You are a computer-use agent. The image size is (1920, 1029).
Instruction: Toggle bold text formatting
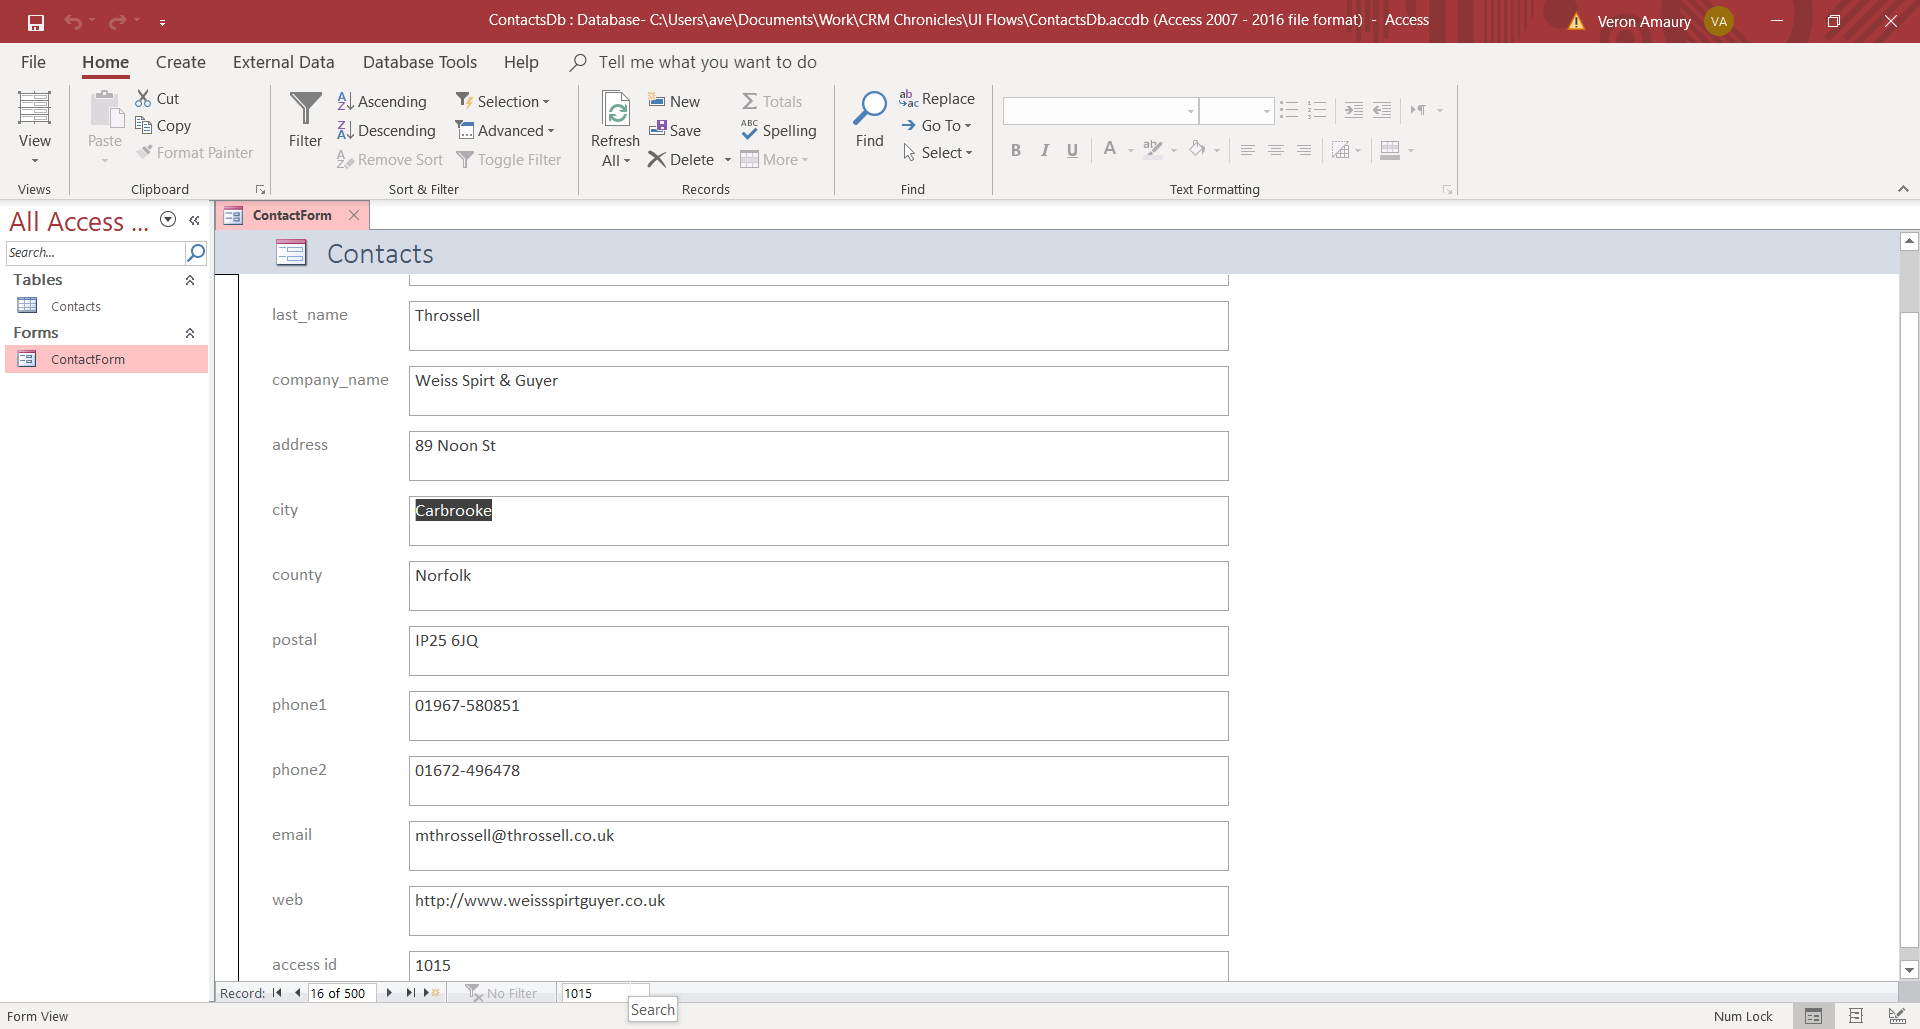[x=1016, y=150]
